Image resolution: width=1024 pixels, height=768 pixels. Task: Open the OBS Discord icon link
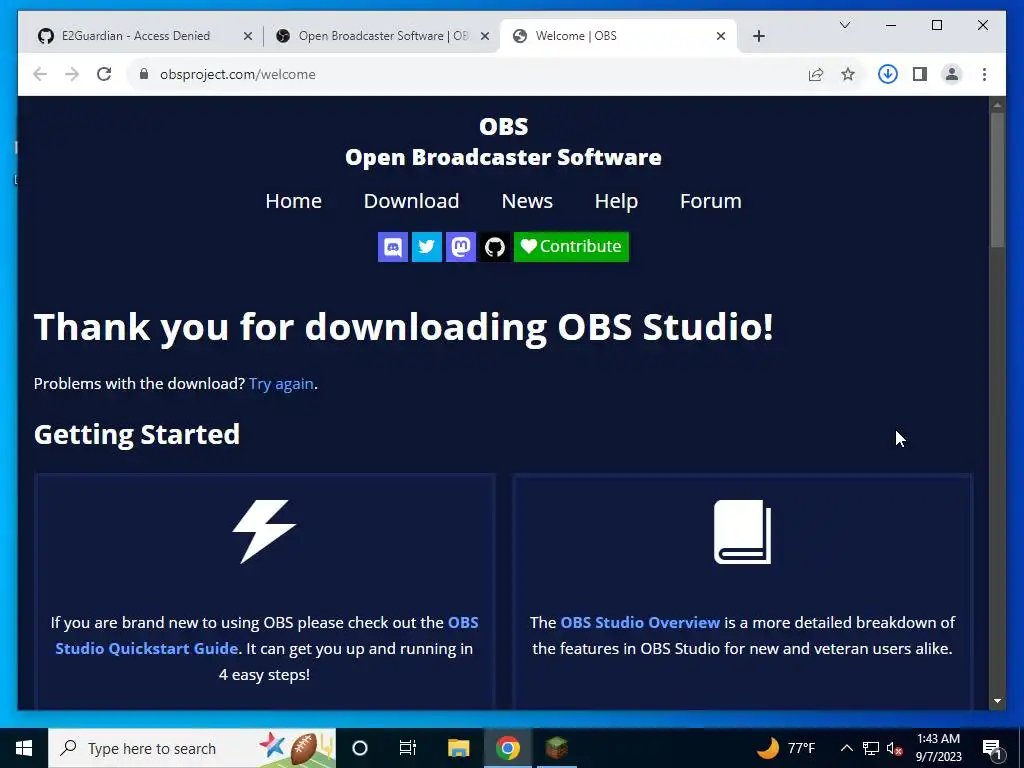click(x=392, y=247)
